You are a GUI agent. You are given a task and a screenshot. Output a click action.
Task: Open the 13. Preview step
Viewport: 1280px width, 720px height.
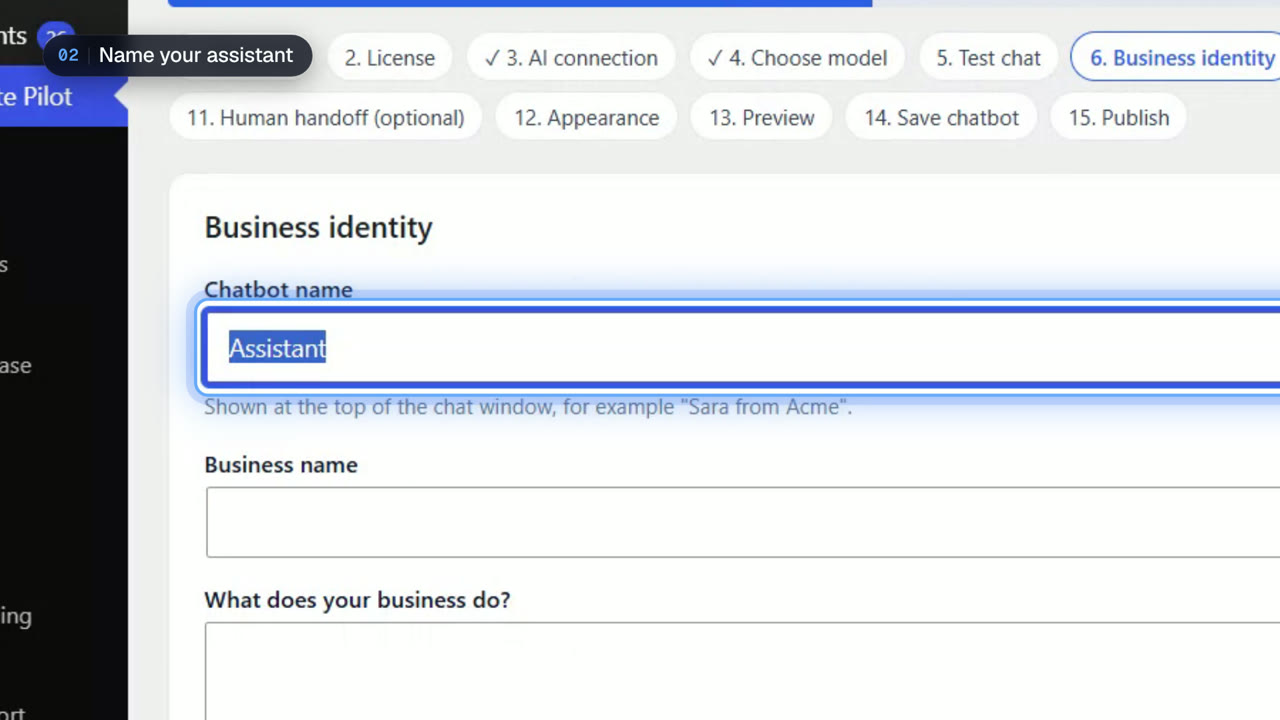coord(762,118)
